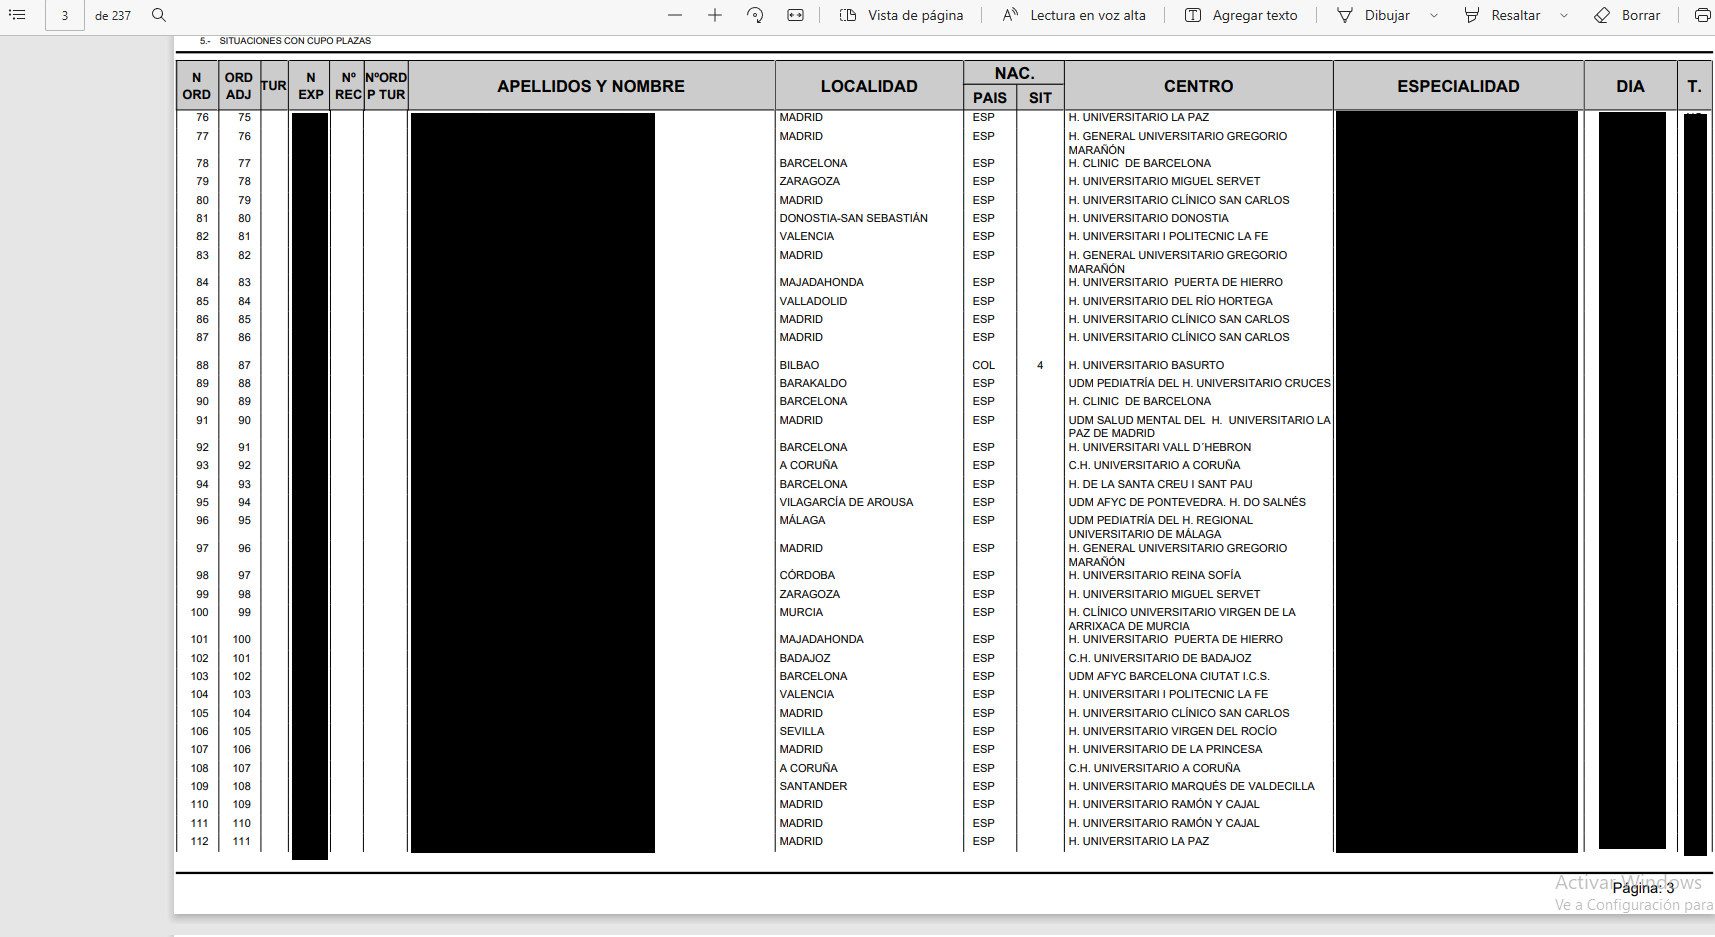
Task: Select the MURCIA locality cell
Action: coord(801,612)
